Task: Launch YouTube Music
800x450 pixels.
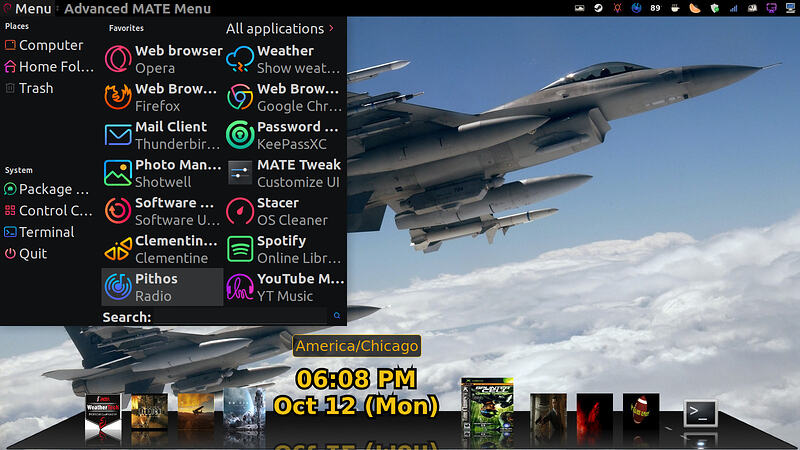Action: click(x=285, y=287)
